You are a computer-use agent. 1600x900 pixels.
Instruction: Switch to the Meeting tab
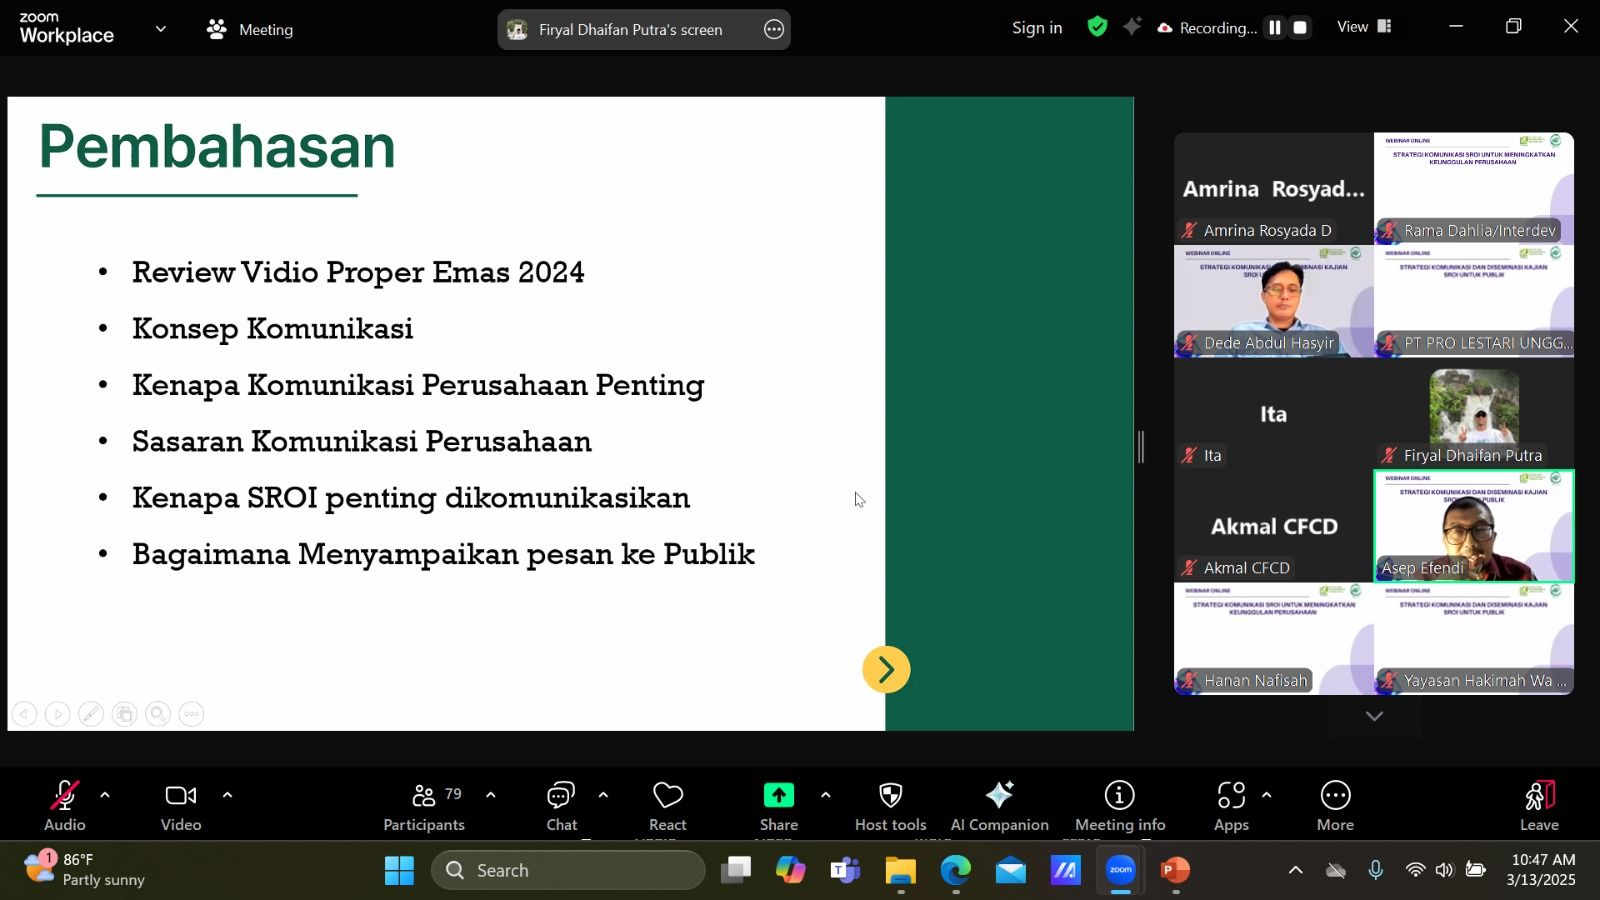click(x=250, y=29)
